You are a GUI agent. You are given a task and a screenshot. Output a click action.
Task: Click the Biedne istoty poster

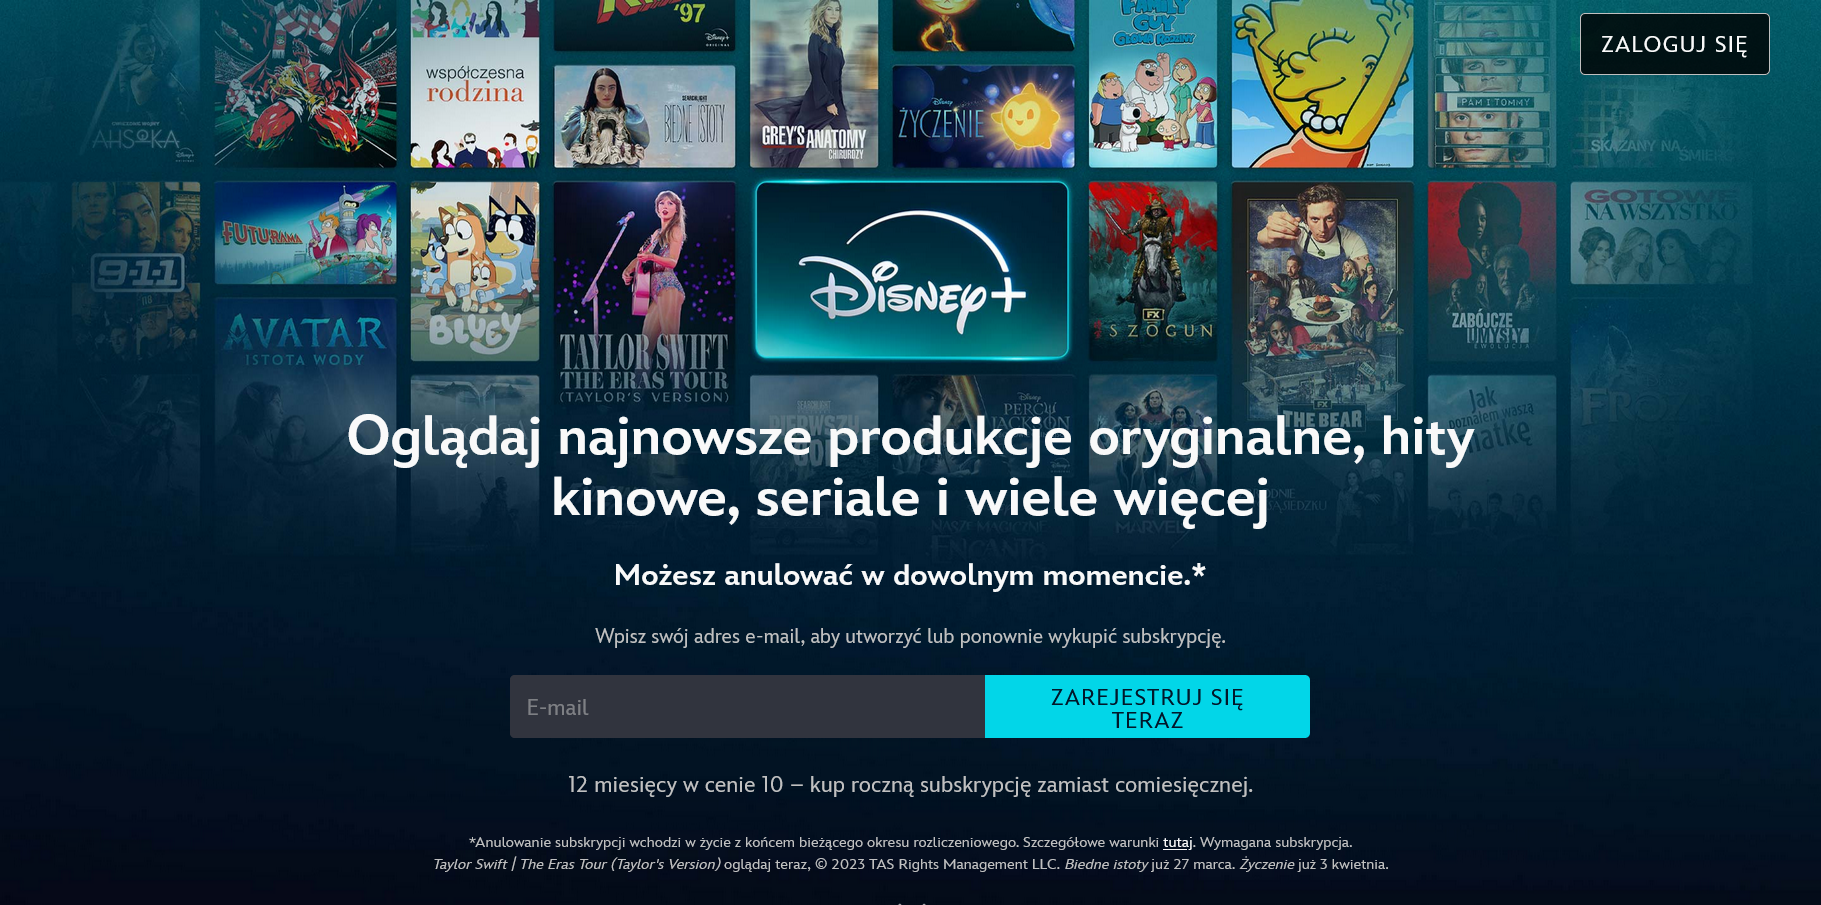point(644,117)
